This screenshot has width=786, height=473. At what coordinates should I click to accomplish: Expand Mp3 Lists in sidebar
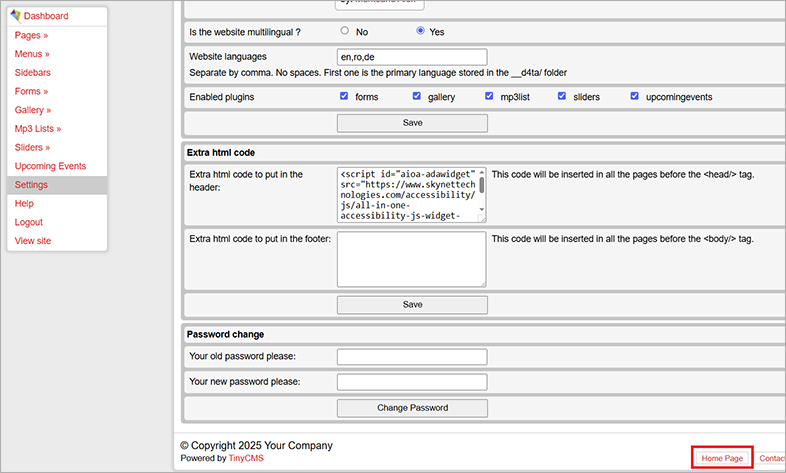point(37,129)
